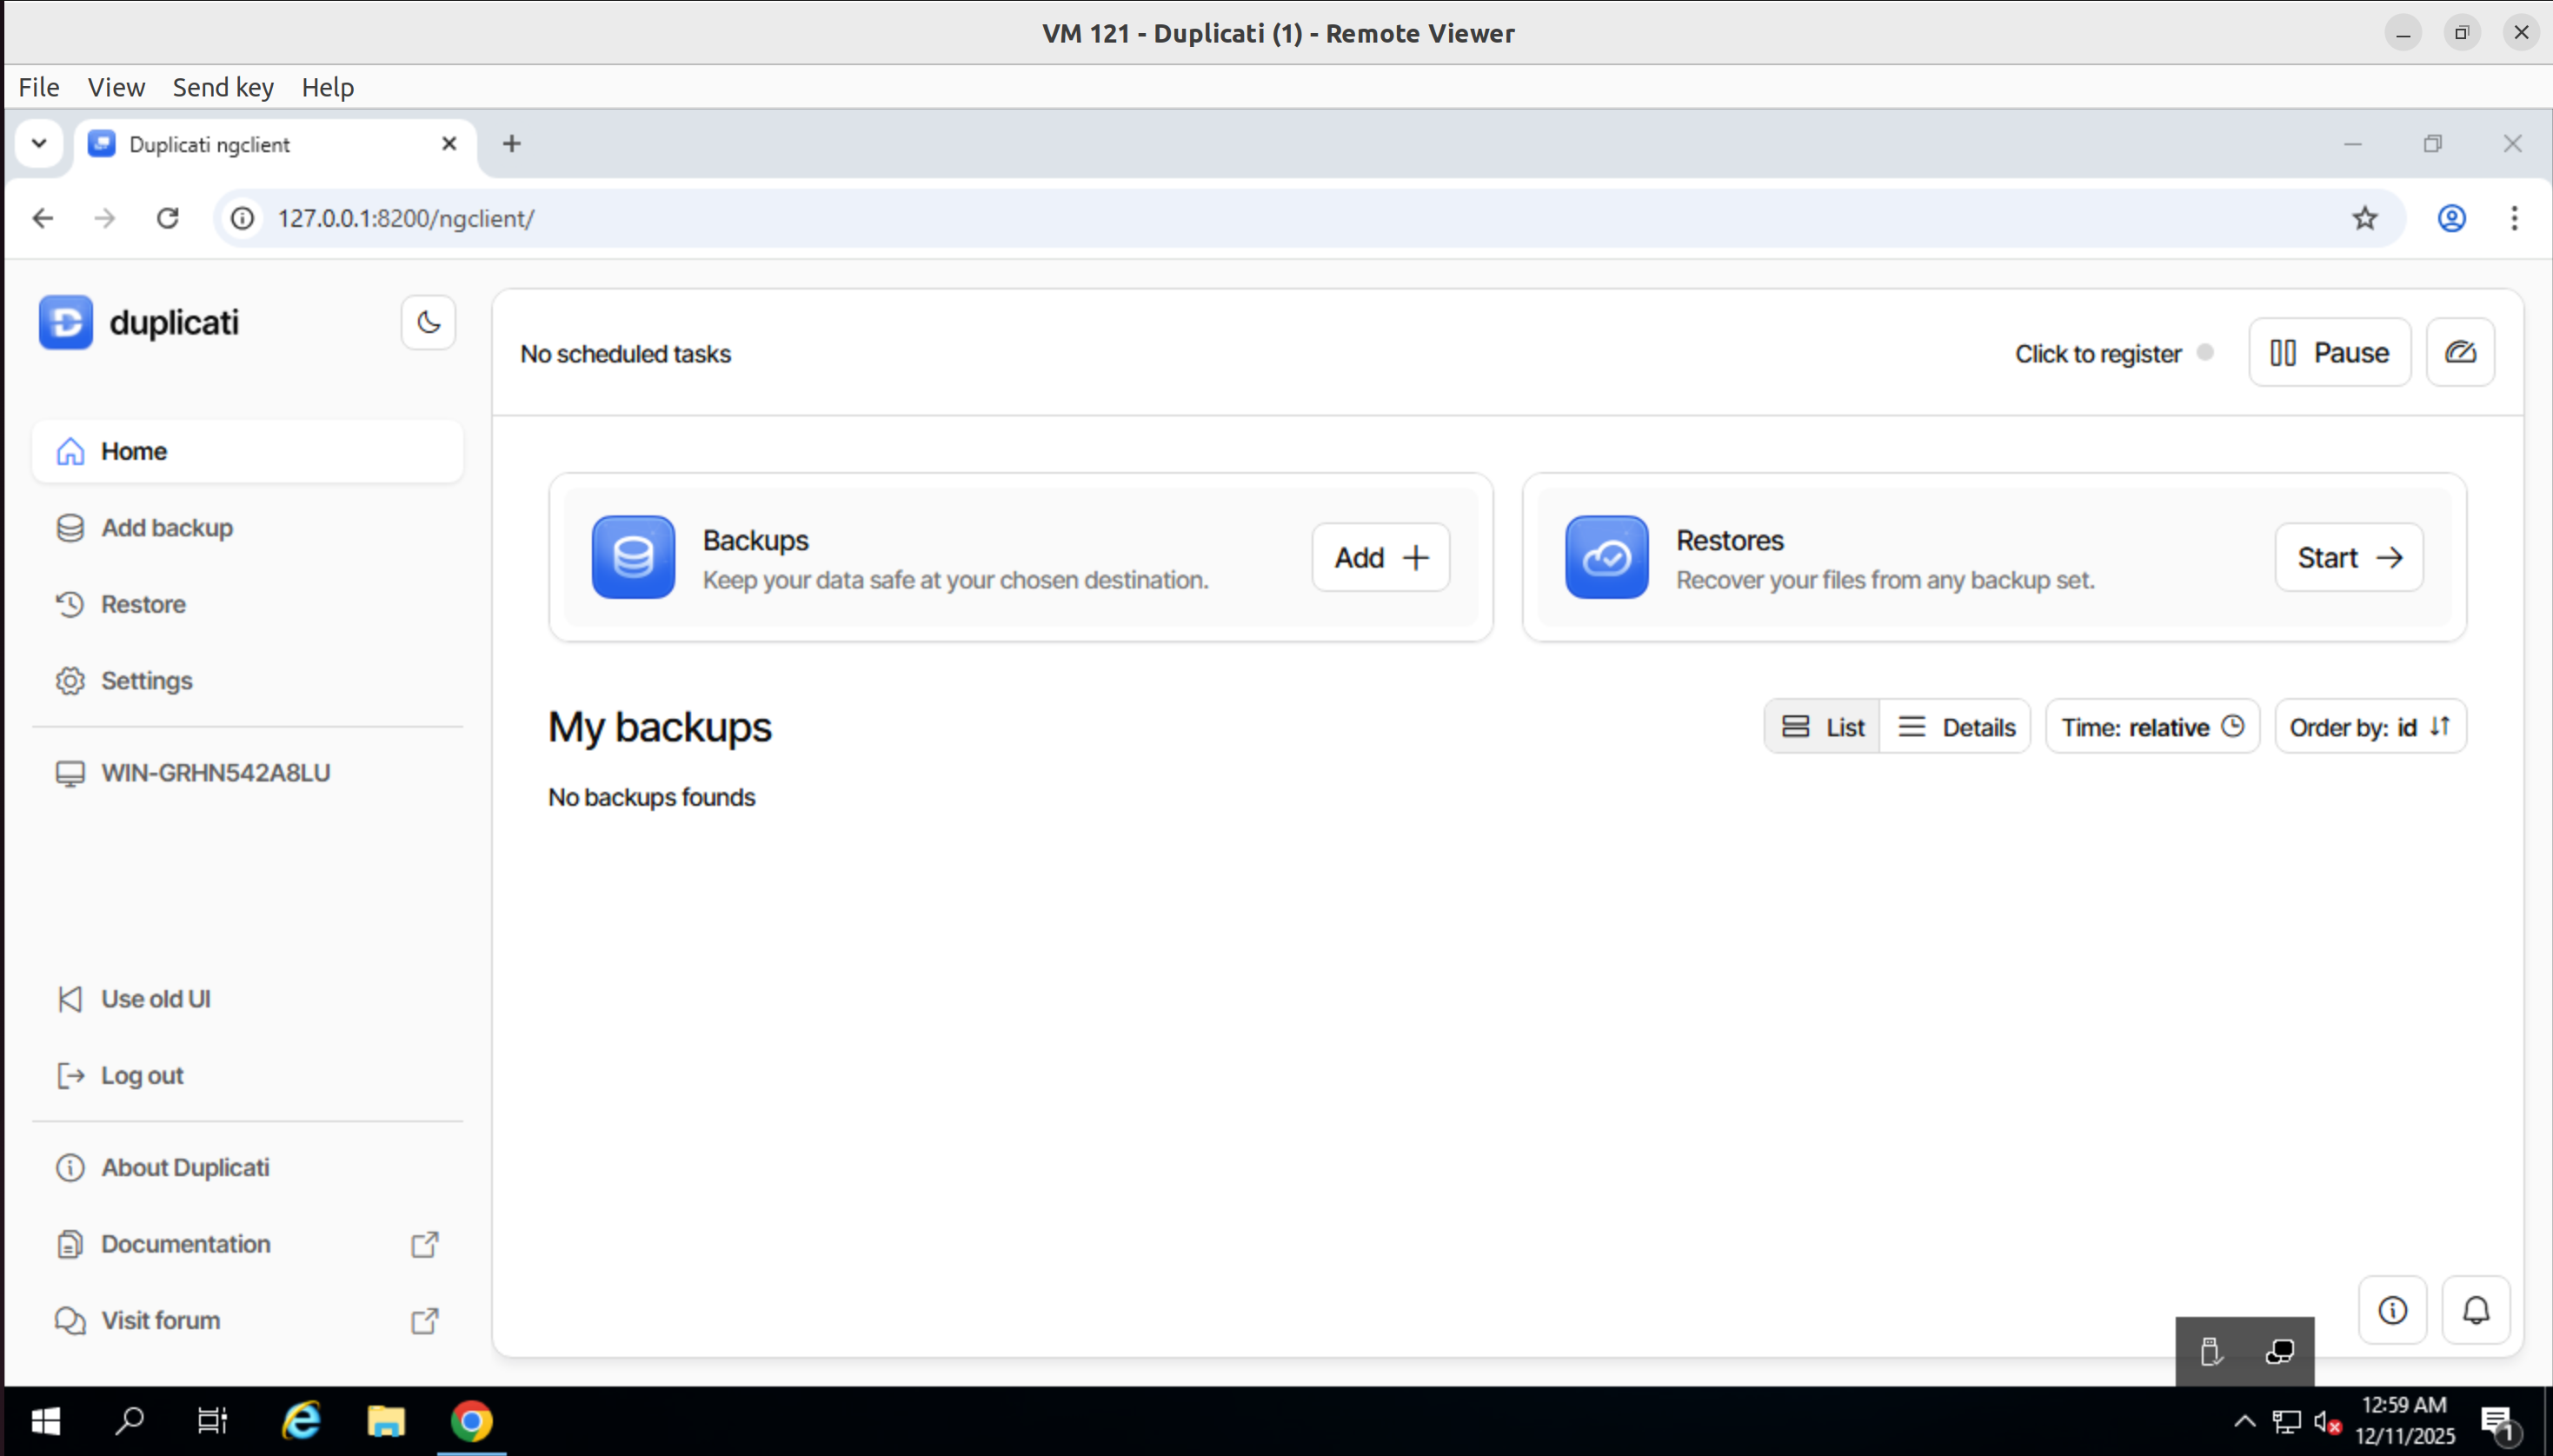This screenshot has width=2553, height=1456.
Task: Click the blue Backups database icon
Action: click(x=633, y=557)
